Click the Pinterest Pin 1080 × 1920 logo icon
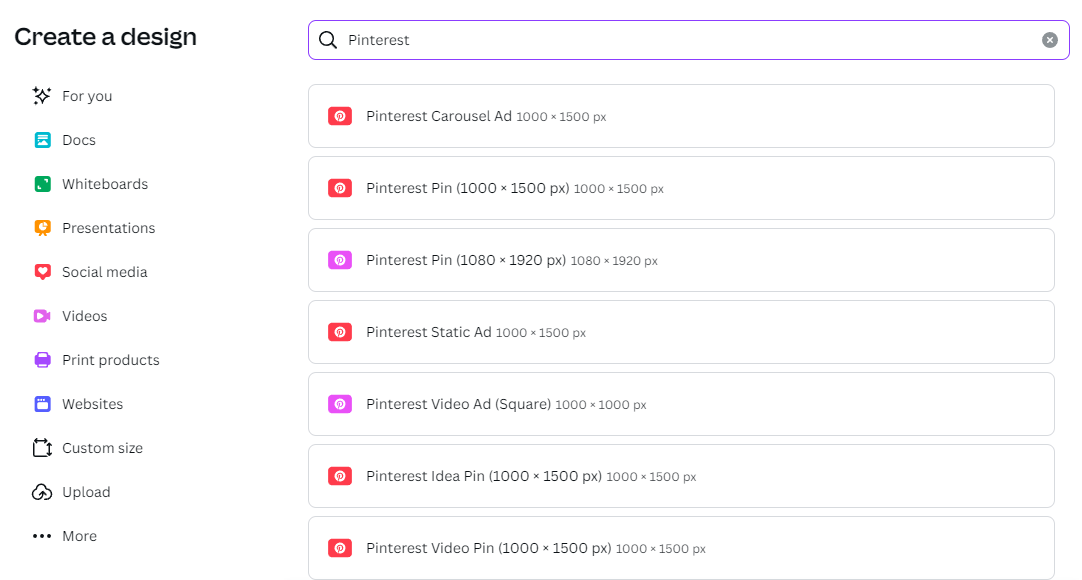 pos(340,260)
